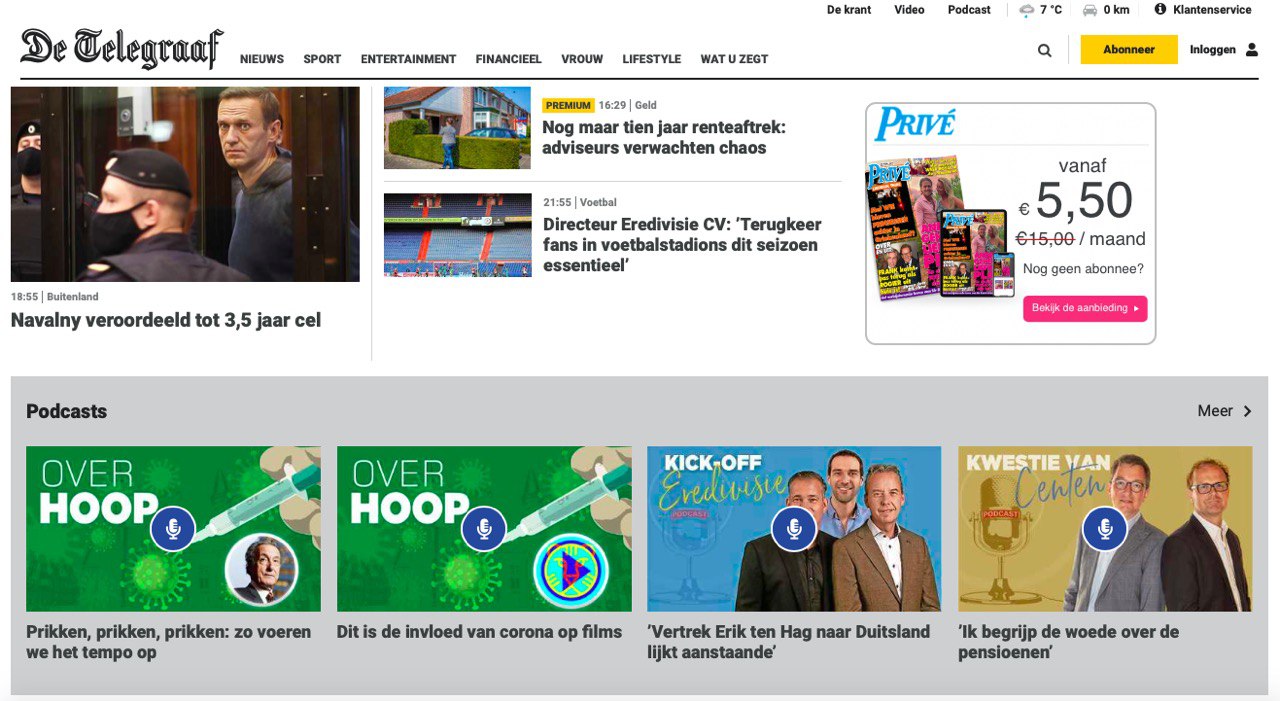Open podcast title 'Prikken, prikken, prikken: zo voeren'
The height and width of the screenshot is (701, 1280).
pyautogui.click(x=168, y=642)
